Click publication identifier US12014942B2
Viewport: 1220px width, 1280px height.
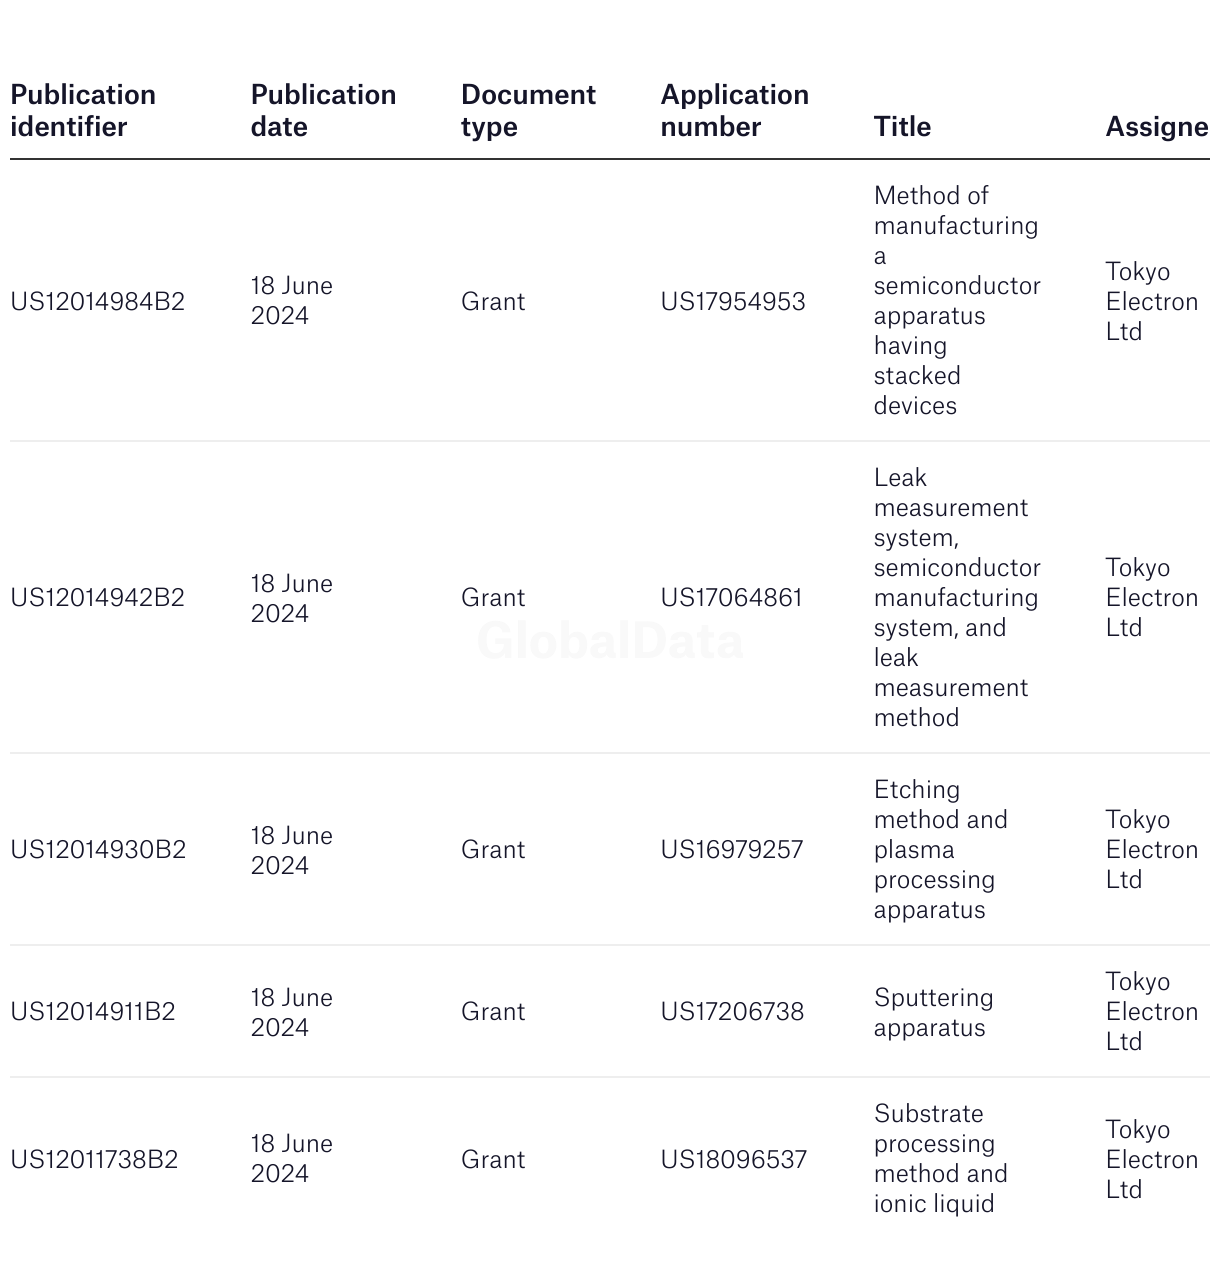98,597
